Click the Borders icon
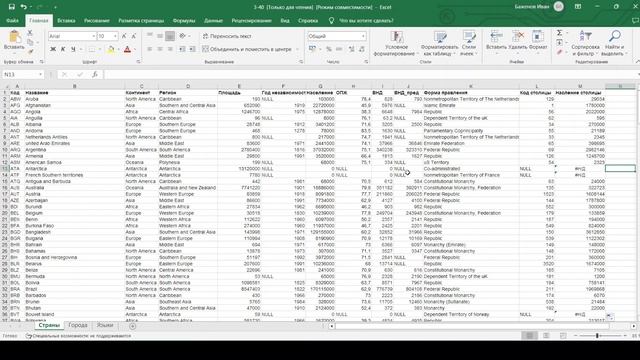 tap(91, 49)
